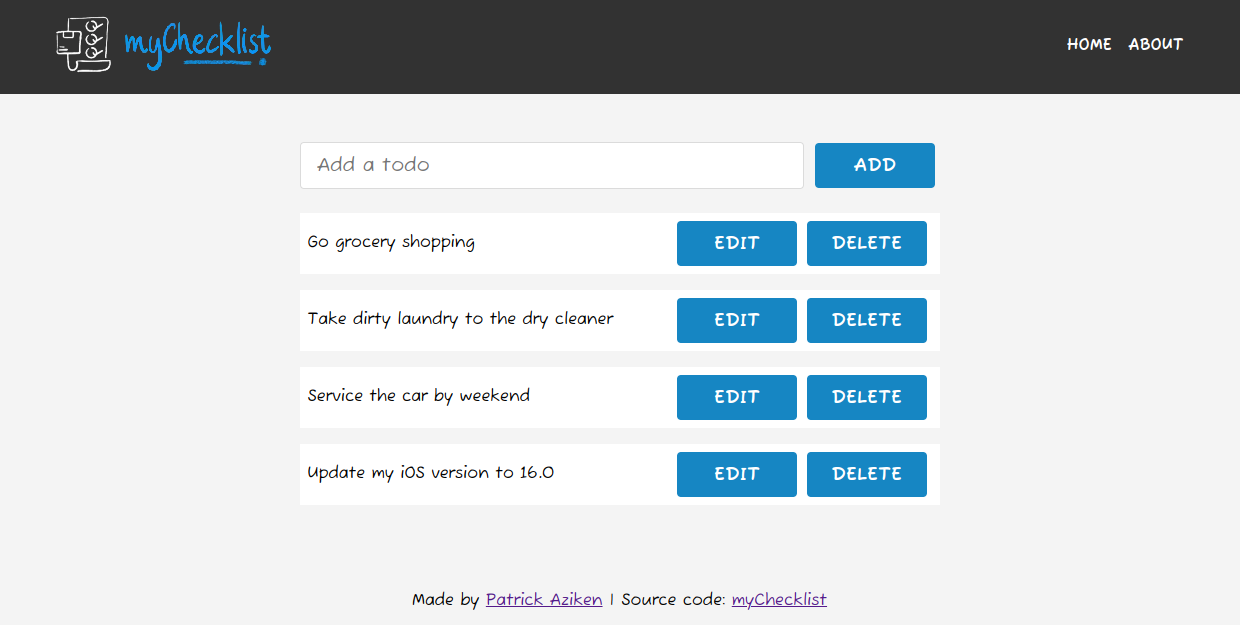Delete the Update my iOS version todo
Image resolution: width=1240 pixels, height=626 pixels.
coord(866,474)
